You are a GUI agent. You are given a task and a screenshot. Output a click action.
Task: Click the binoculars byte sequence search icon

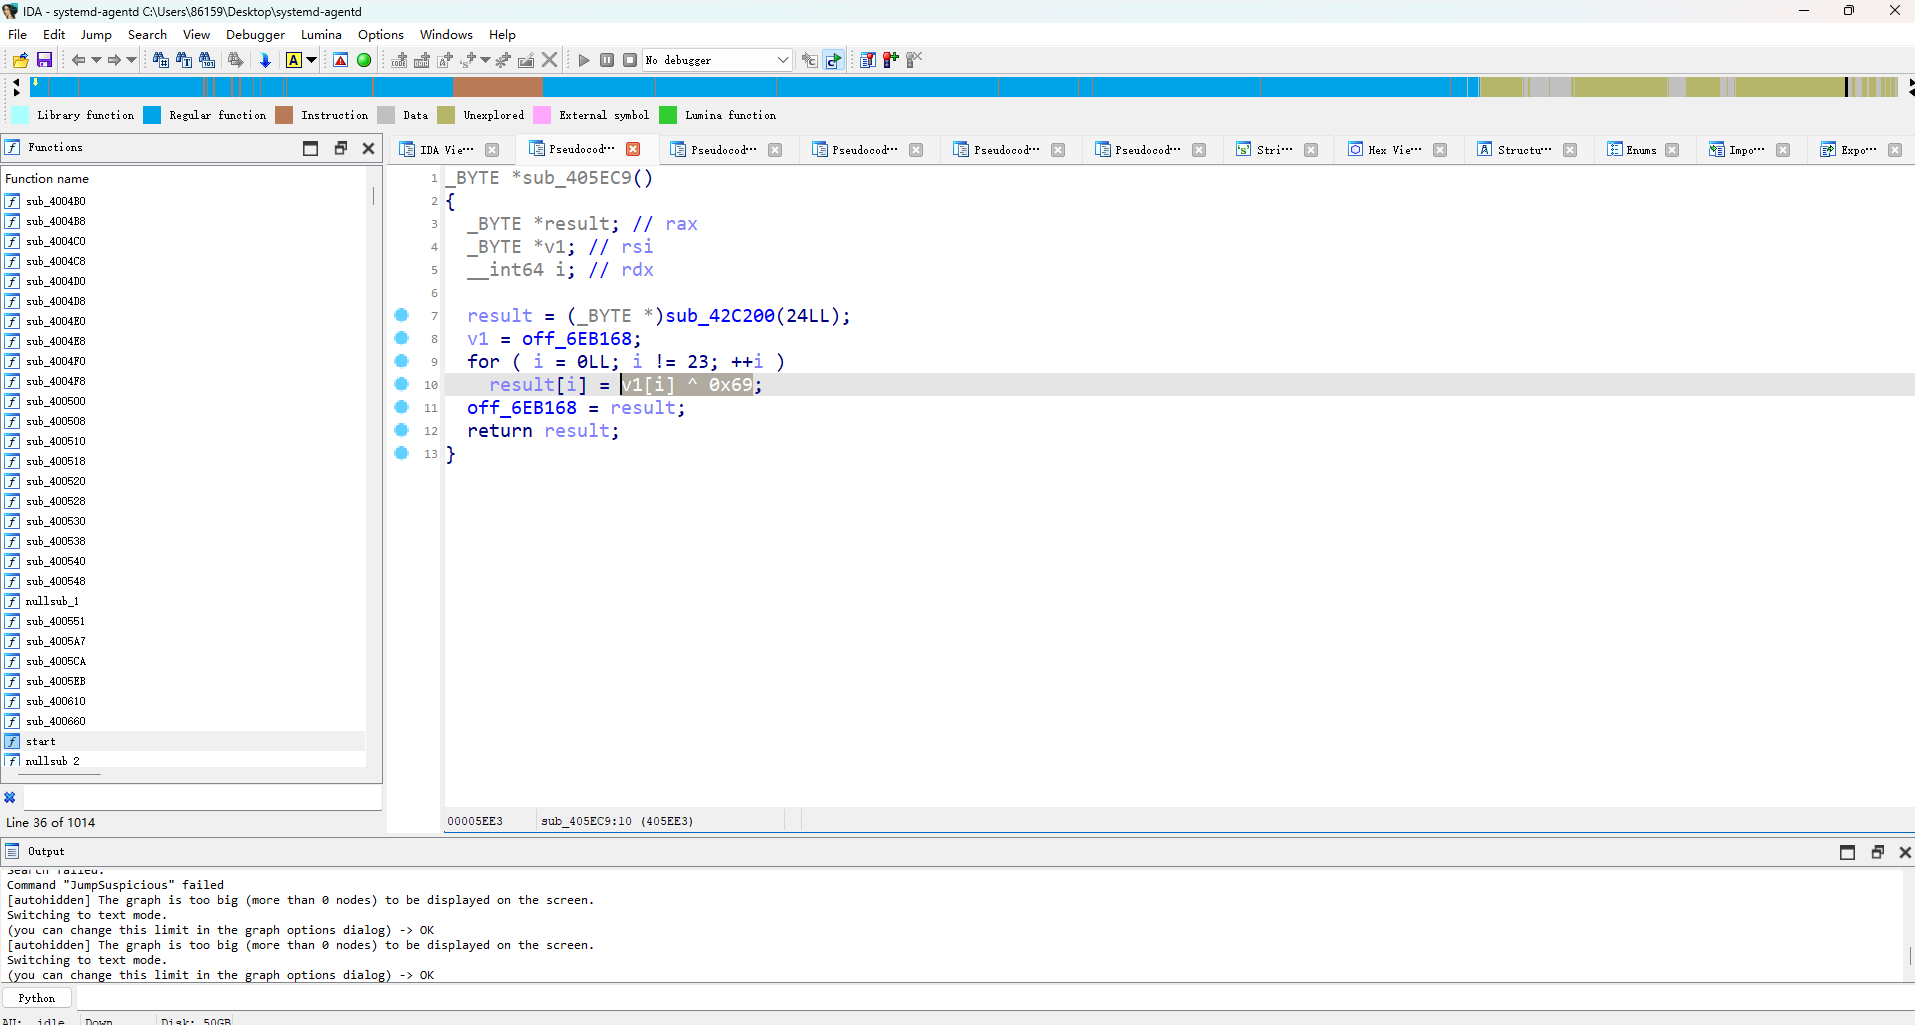tap(207, 60)
